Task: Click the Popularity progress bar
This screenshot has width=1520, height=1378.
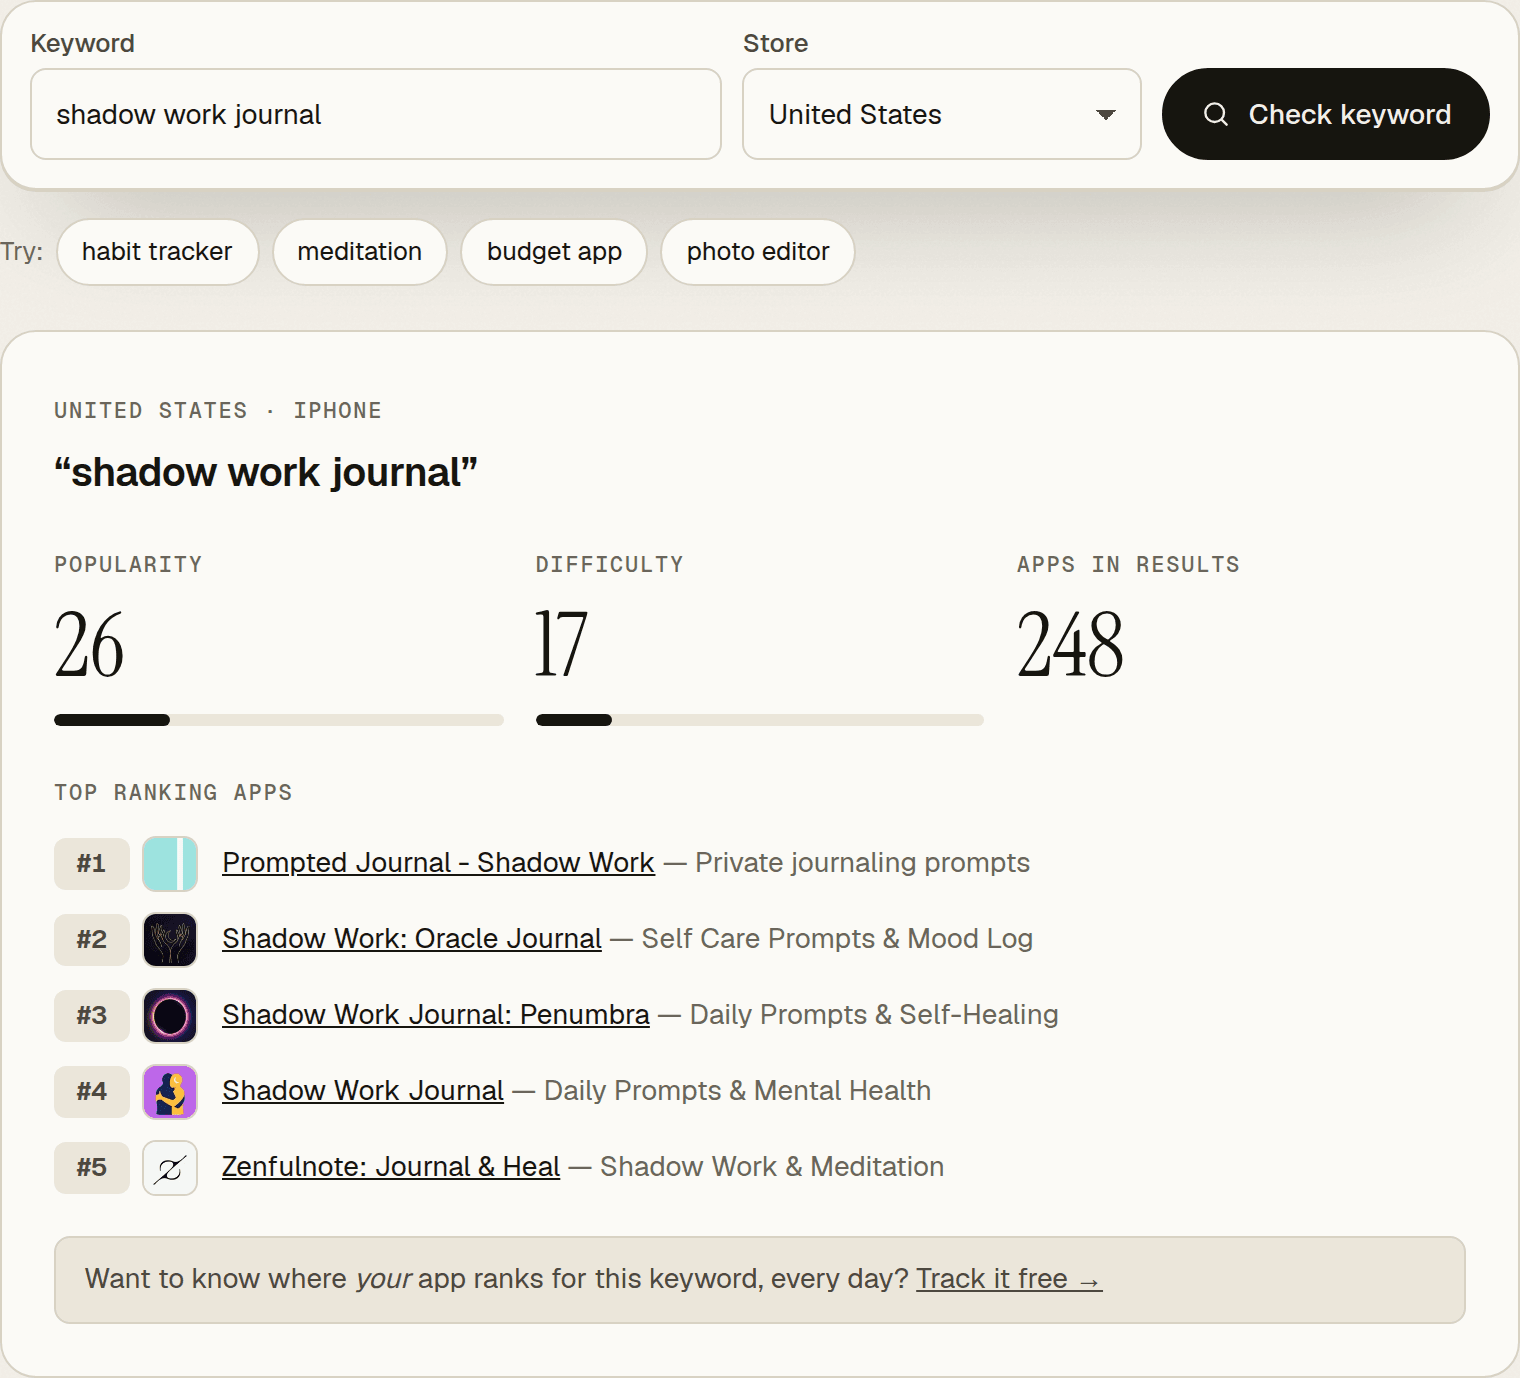Action: point(279,720)
